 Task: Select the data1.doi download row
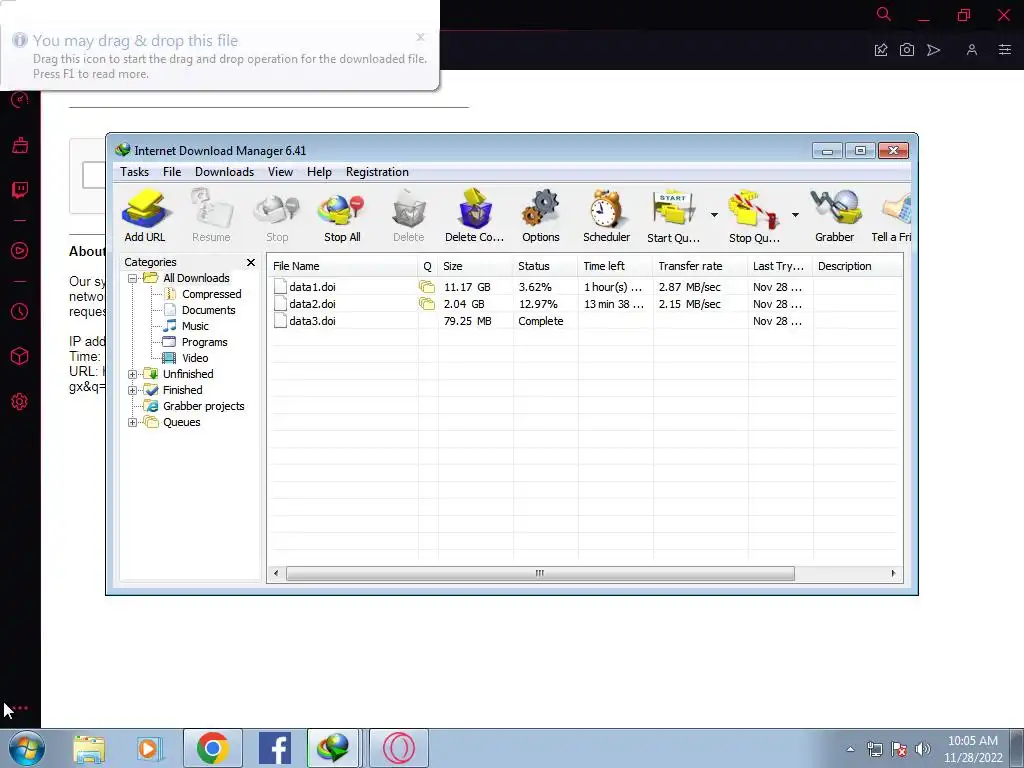click(x=584, y=287)
